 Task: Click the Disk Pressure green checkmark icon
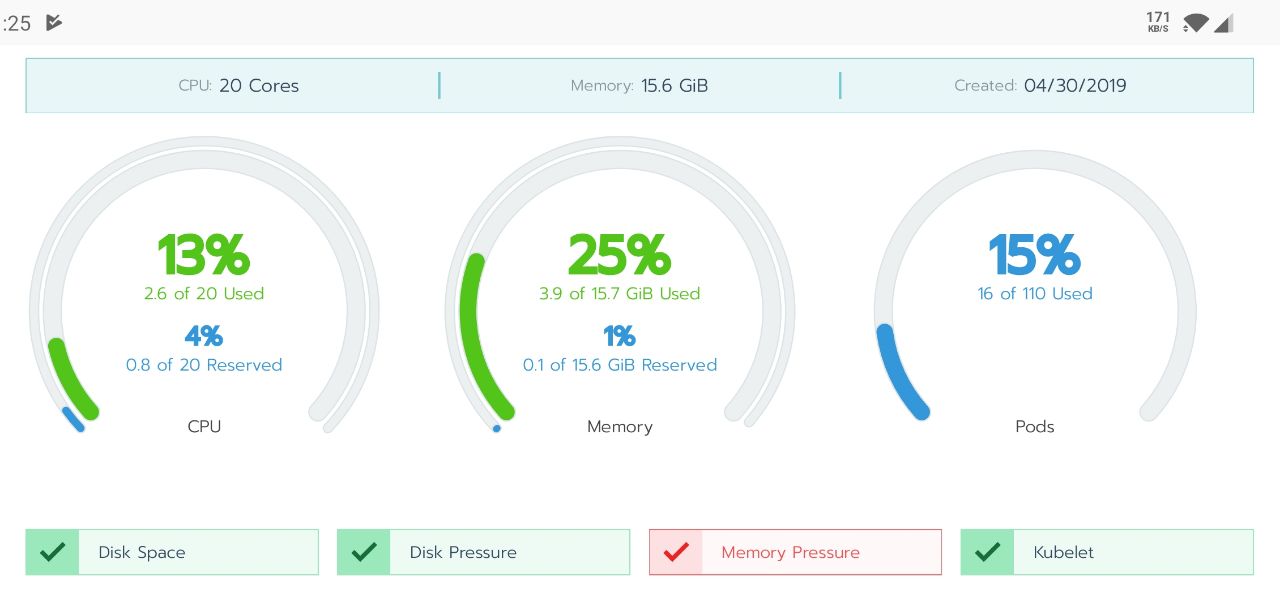pos(364,552)
